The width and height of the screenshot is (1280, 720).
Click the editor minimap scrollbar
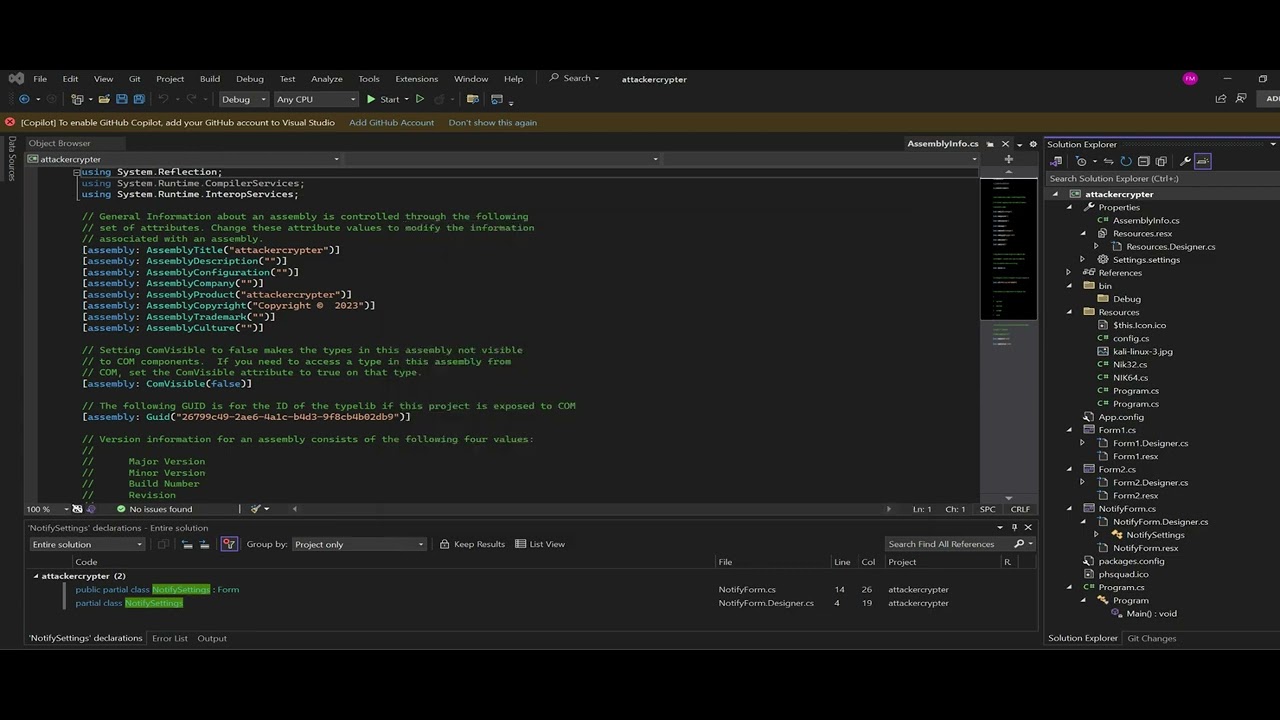point(1008,333)
